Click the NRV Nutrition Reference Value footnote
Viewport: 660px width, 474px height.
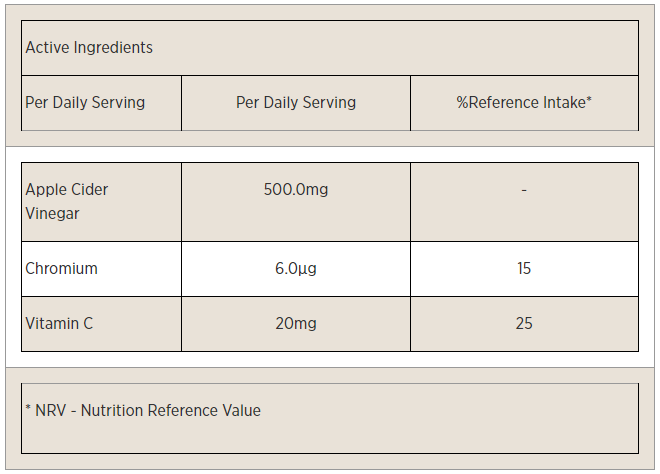[143, 410]
